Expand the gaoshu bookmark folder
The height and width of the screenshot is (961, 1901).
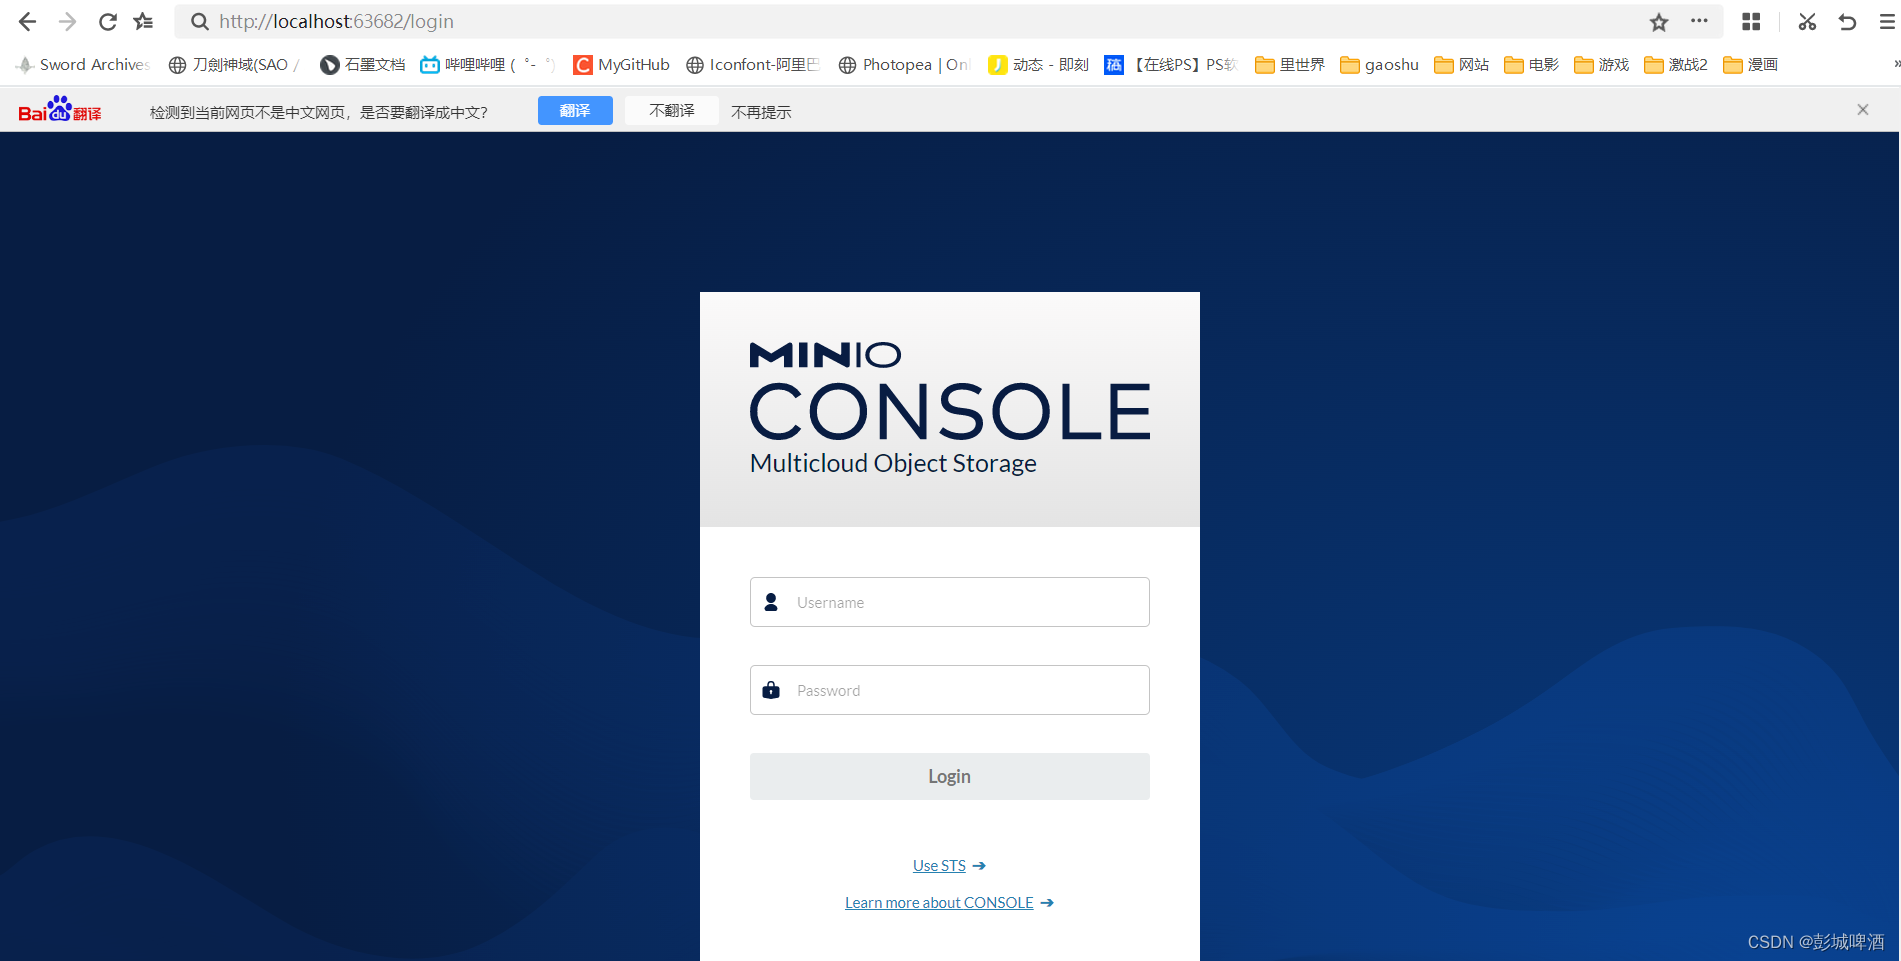[1379, 64]
